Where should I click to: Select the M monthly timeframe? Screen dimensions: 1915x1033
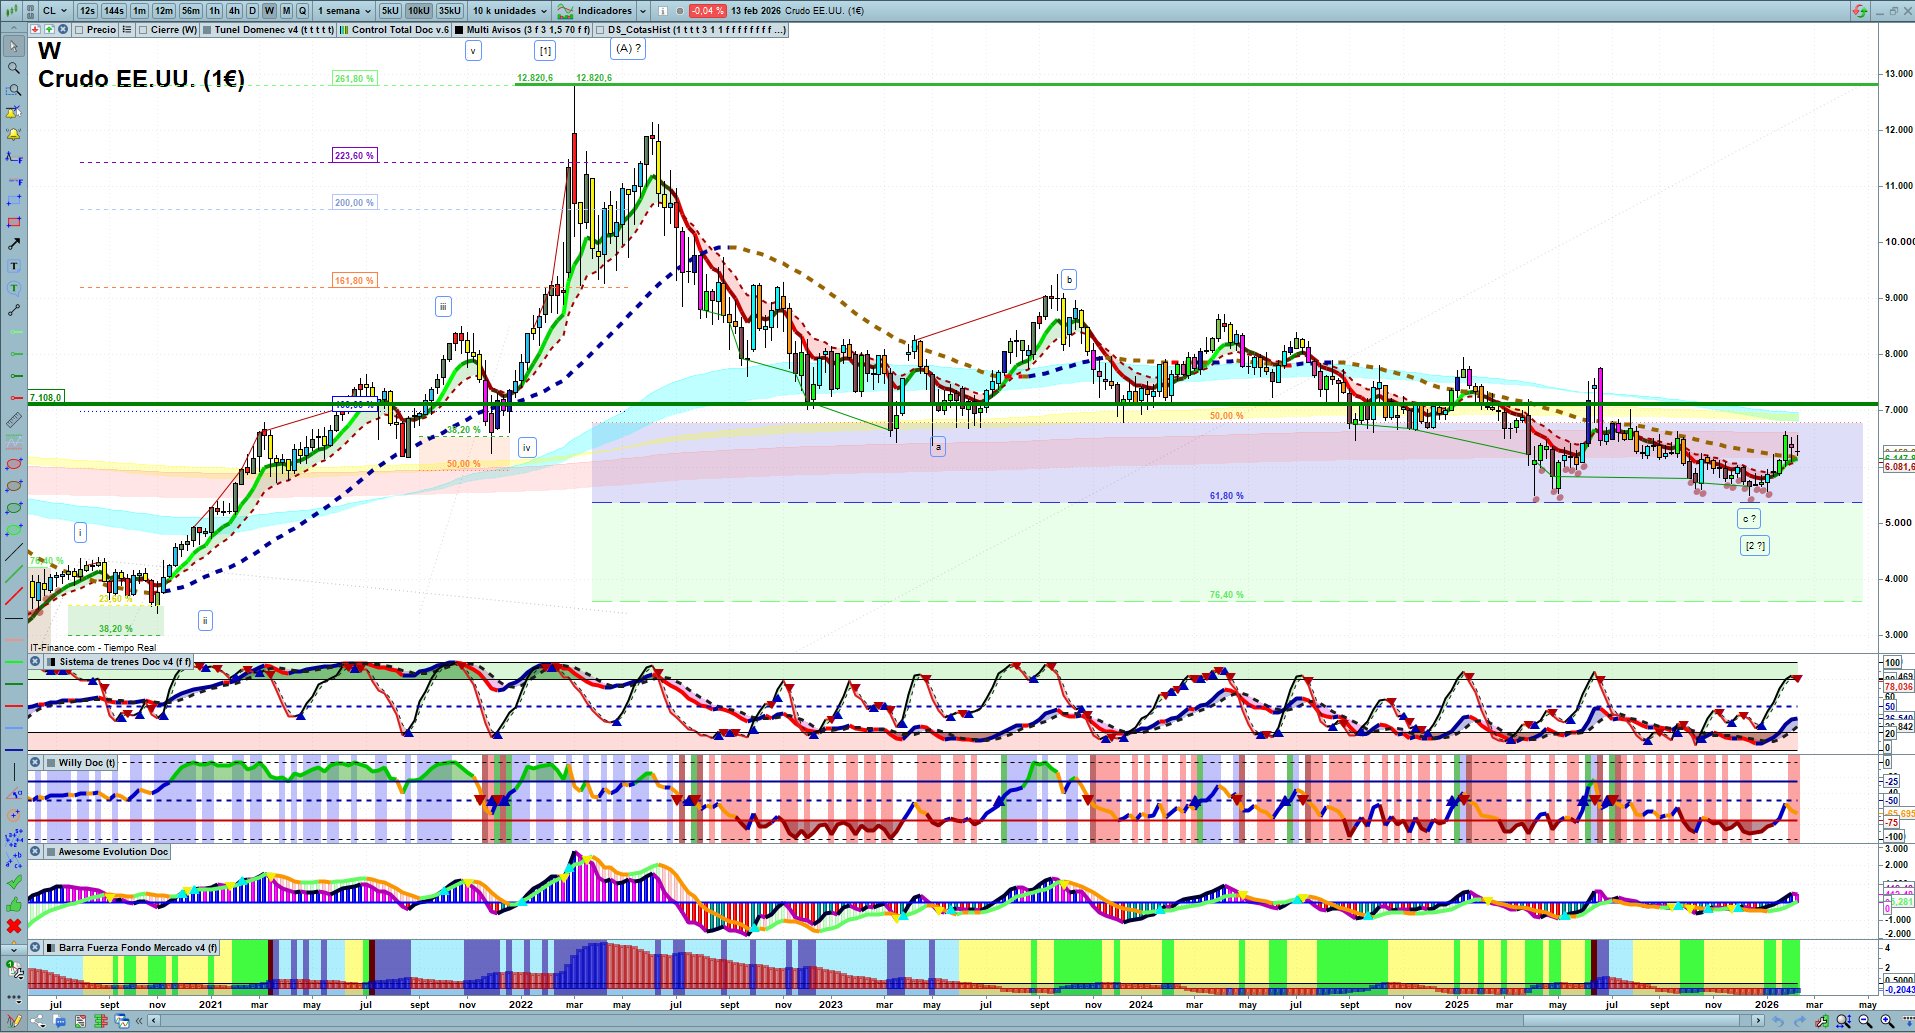[x=286, y=11]
